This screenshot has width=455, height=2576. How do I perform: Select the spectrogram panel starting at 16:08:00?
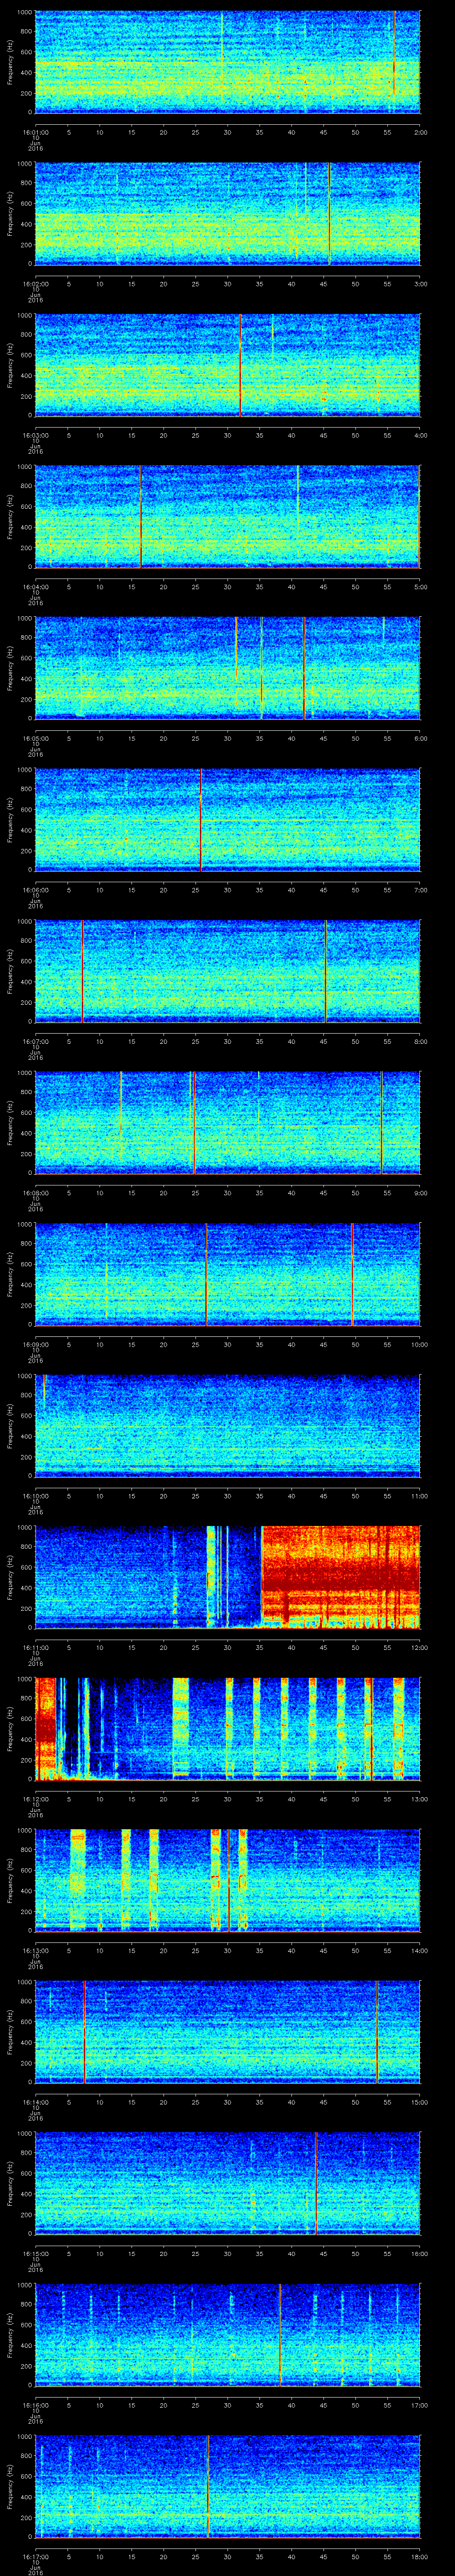[227, 1123]
